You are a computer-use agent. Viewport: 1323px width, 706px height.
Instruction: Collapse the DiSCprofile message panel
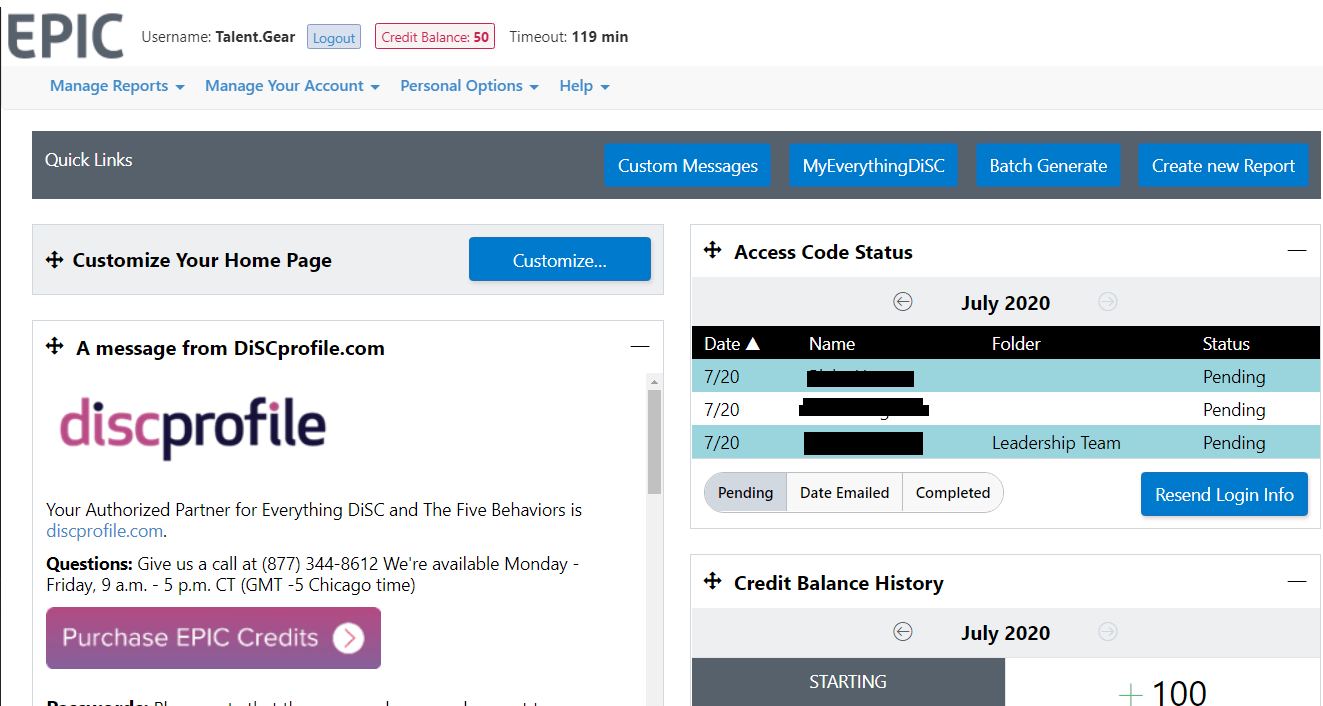pos(640,347)
